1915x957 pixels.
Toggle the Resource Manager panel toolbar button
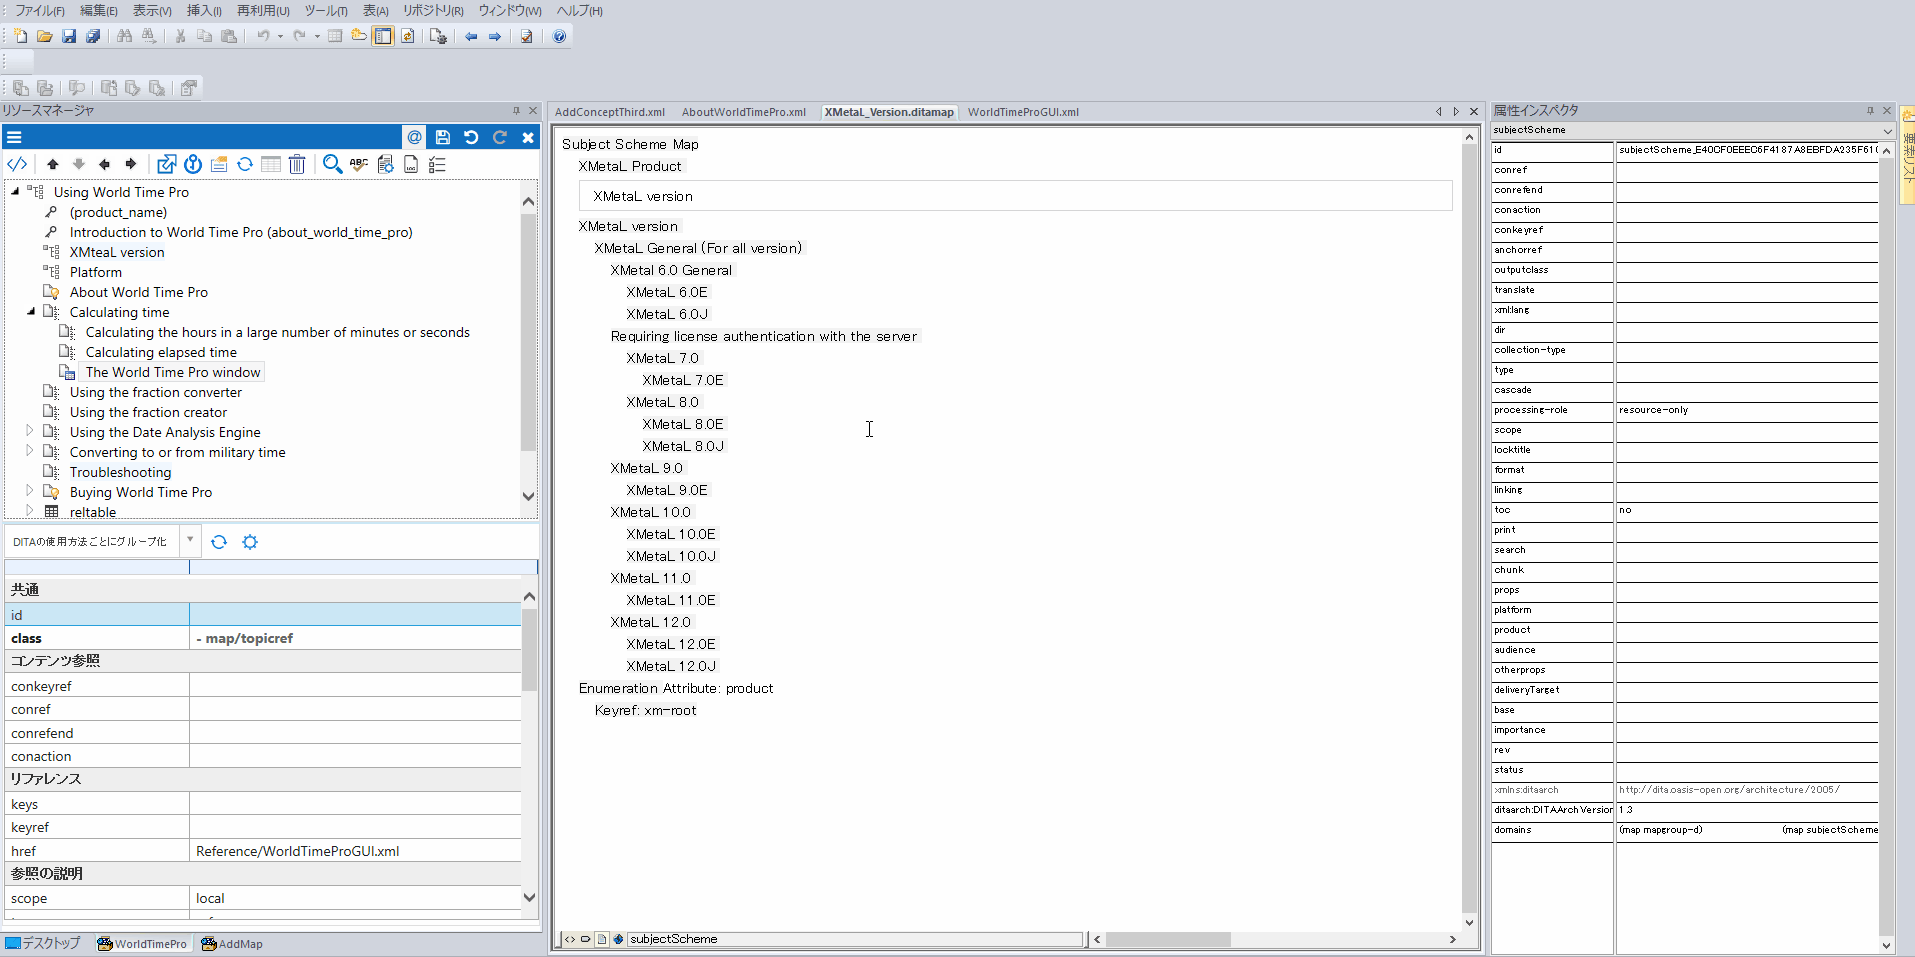coord(383,36)
